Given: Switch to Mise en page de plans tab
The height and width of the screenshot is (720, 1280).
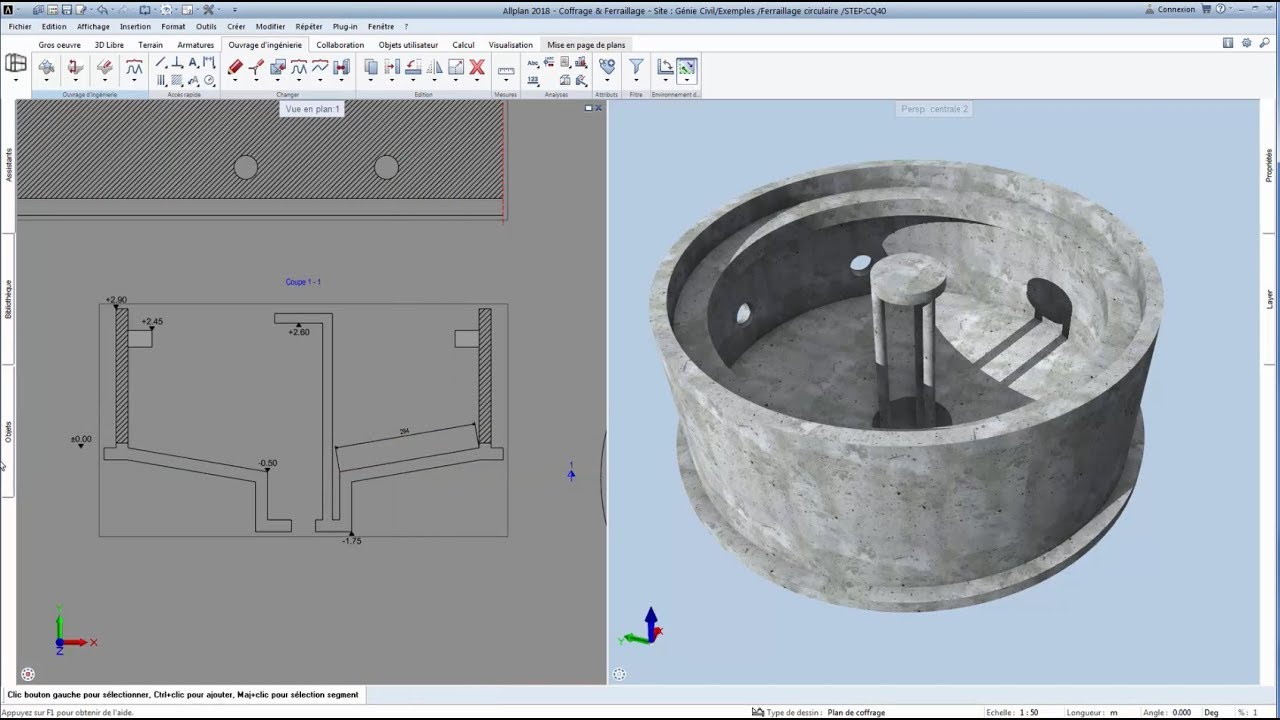Looking at the screenshot, I should pos(586,45).
